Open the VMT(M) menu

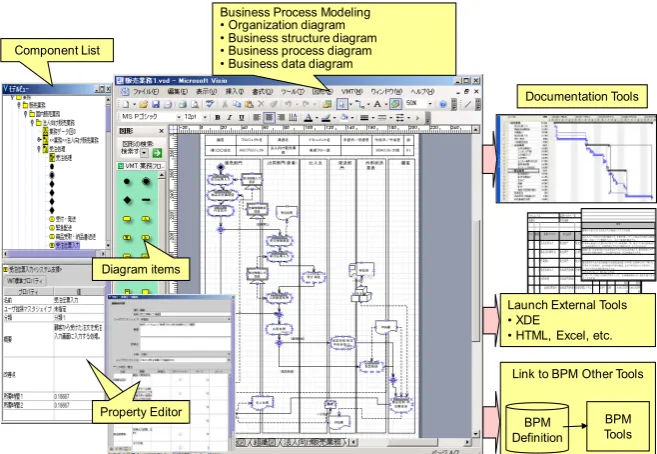352,91
